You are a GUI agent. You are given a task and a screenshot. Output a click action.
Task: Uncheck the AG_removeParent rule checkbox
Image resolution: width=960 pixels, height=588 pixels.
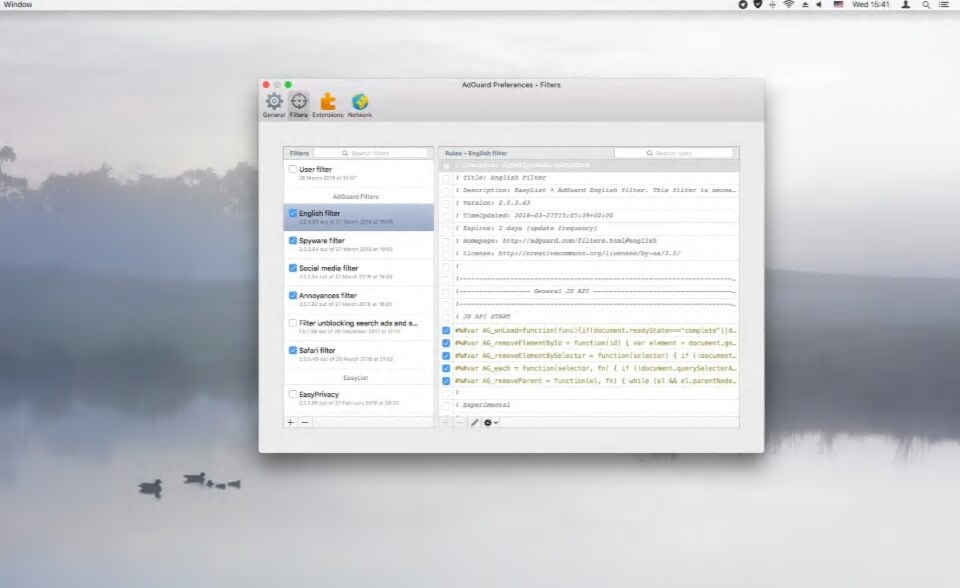(446, 381)
